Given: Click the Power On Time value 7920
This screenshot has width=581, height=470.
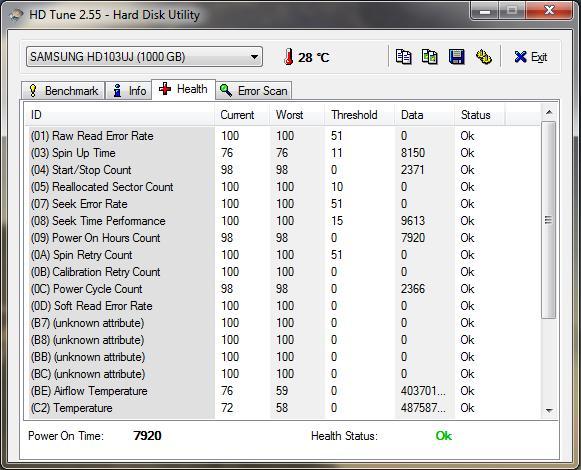Looking at the screenshot, I should coord(147,436).
